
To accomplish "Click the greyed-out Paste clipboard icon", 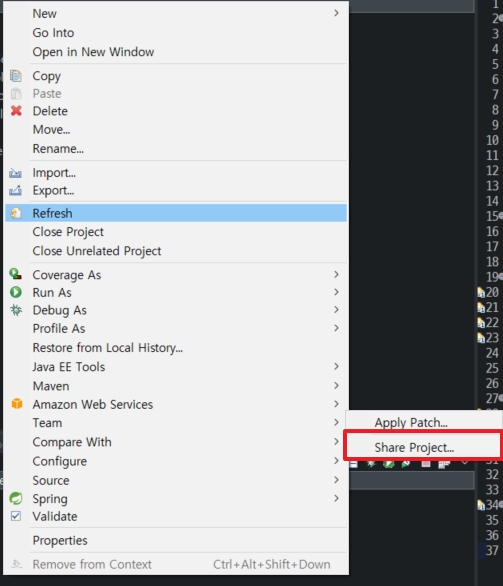I will pos(16,93).
